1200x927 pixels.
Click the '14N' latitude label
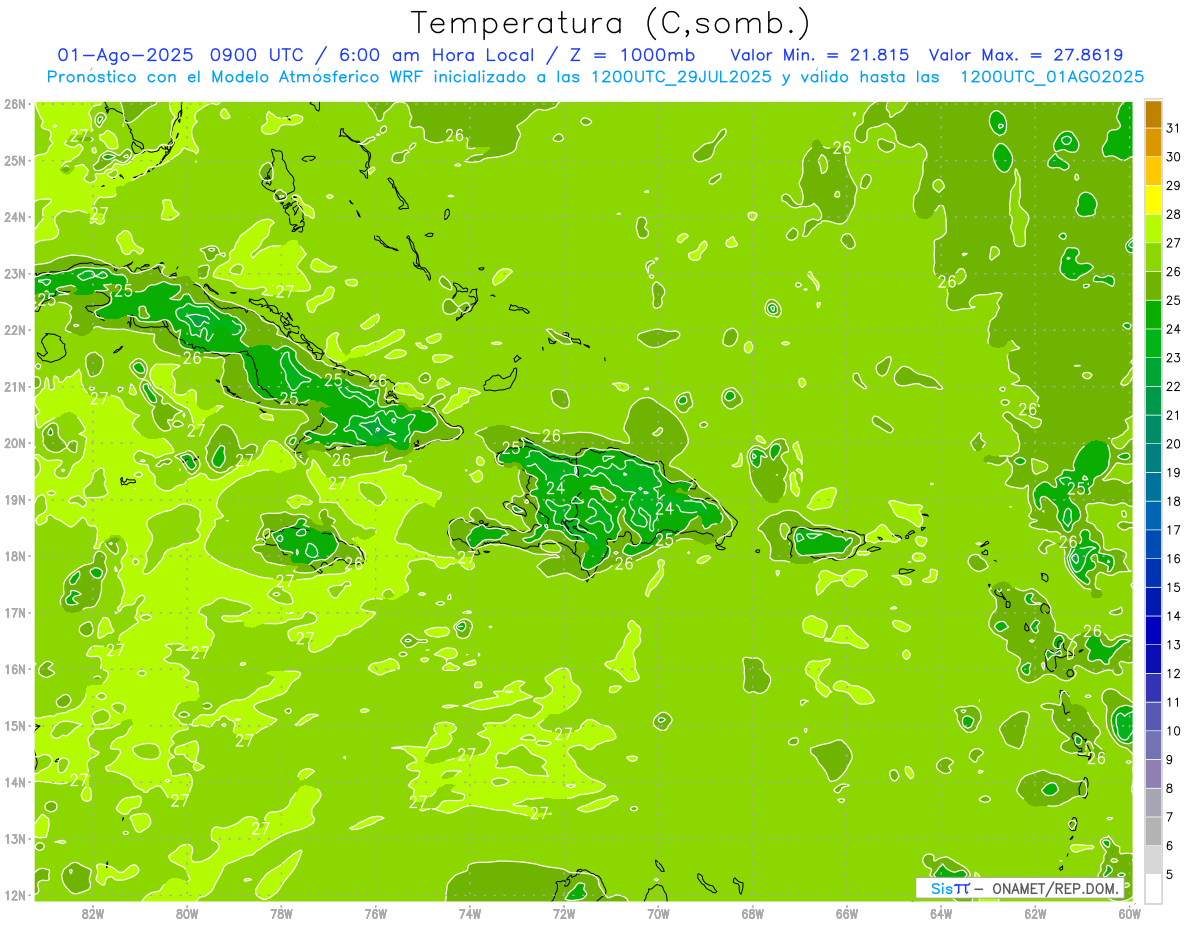tap(14, 782)
